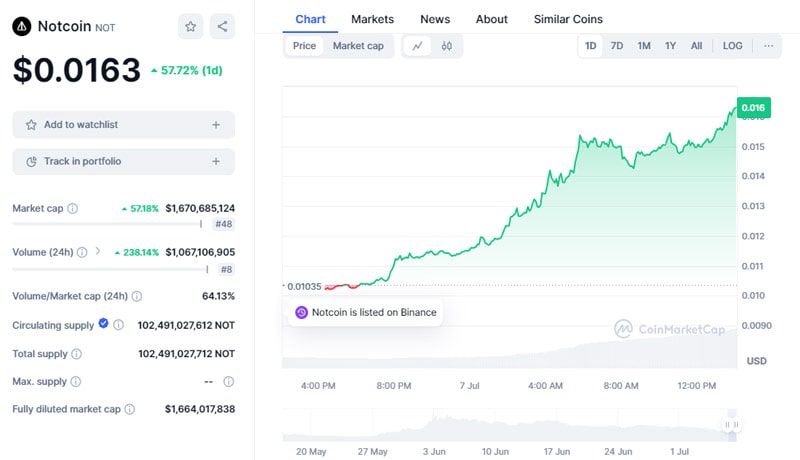Click star icon in Add to watchlist
Viewport: 800px width, 460px height.
tap(31, 125)
